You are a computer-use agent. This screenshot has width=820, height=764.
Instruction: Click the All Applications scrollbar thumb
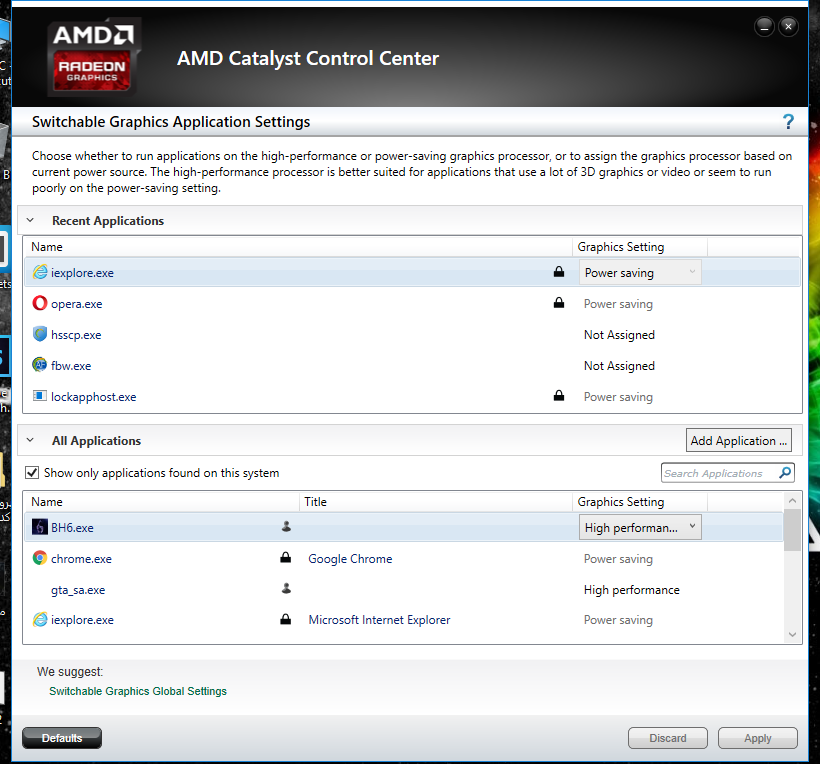(x=792, y=529)
